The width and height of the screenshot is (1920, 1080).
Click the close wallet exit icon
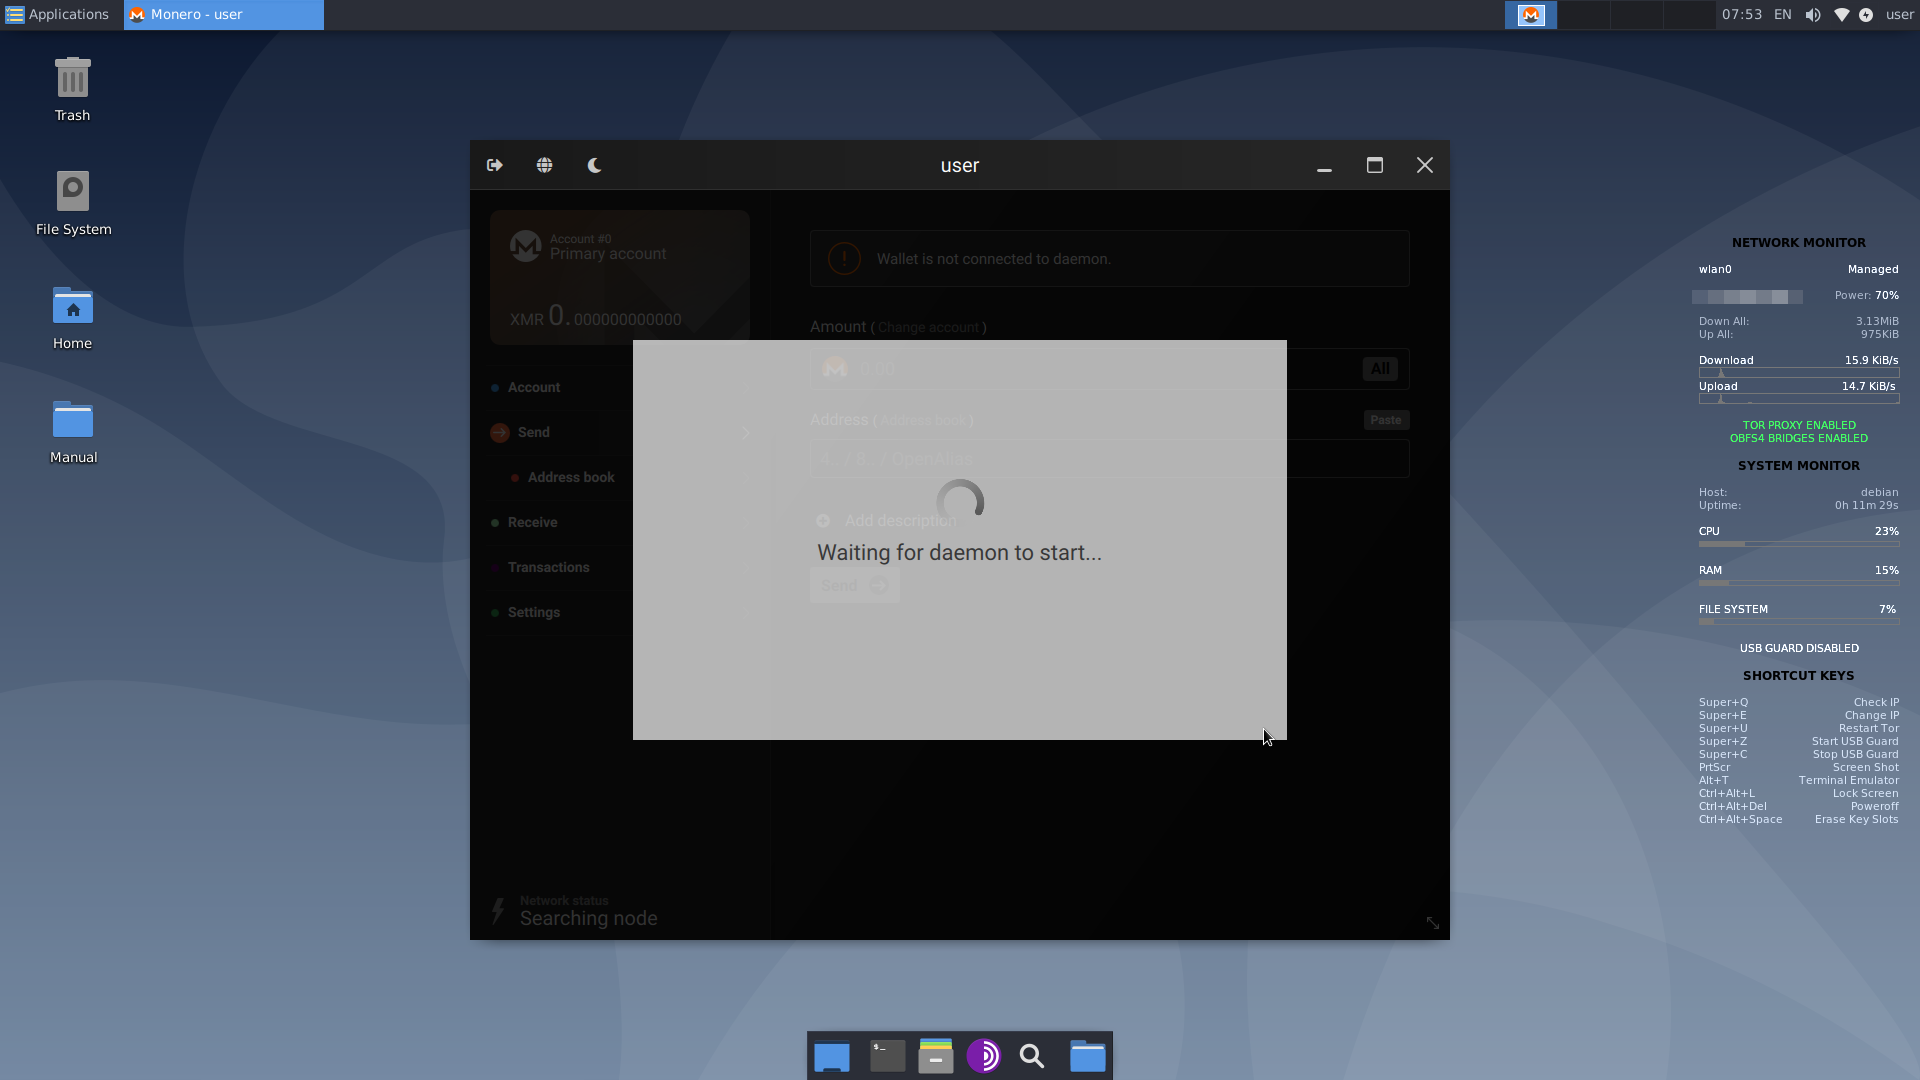[x=495, y=165]
